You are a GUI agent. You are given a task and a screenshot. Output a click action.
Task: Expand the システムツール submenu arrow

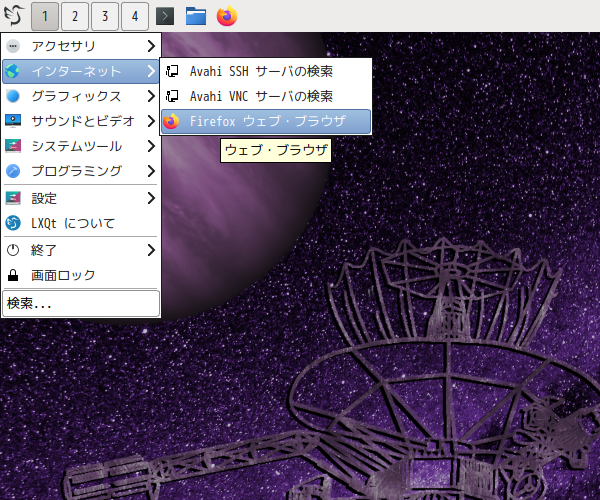[x=151, y=146]
